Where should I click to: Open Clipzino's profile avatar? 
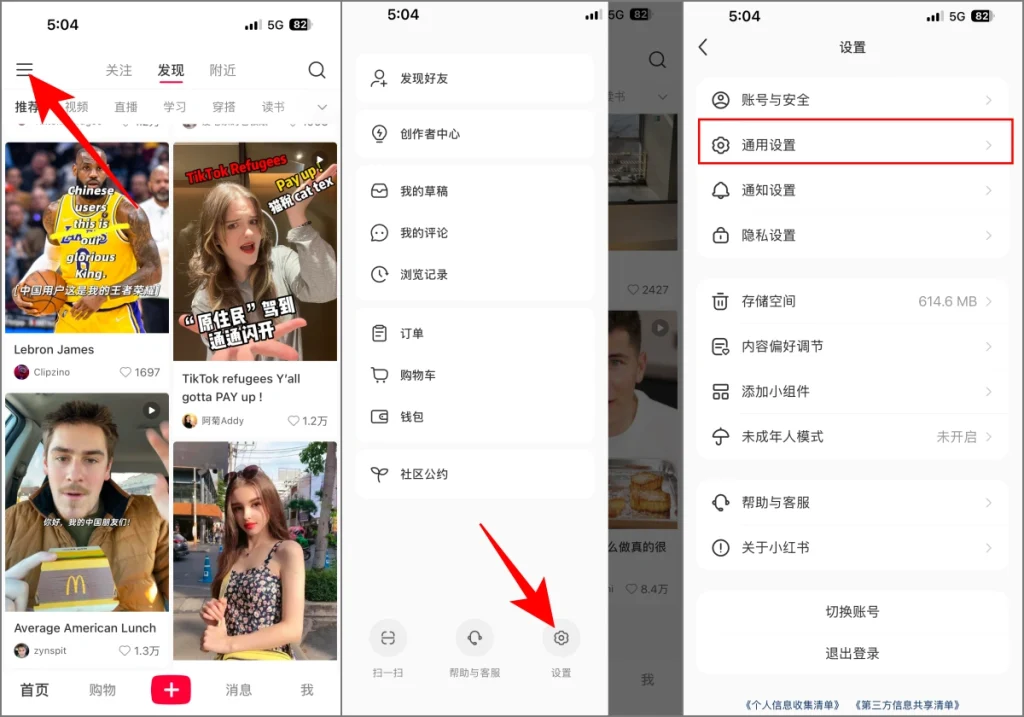tap(22, 372)
